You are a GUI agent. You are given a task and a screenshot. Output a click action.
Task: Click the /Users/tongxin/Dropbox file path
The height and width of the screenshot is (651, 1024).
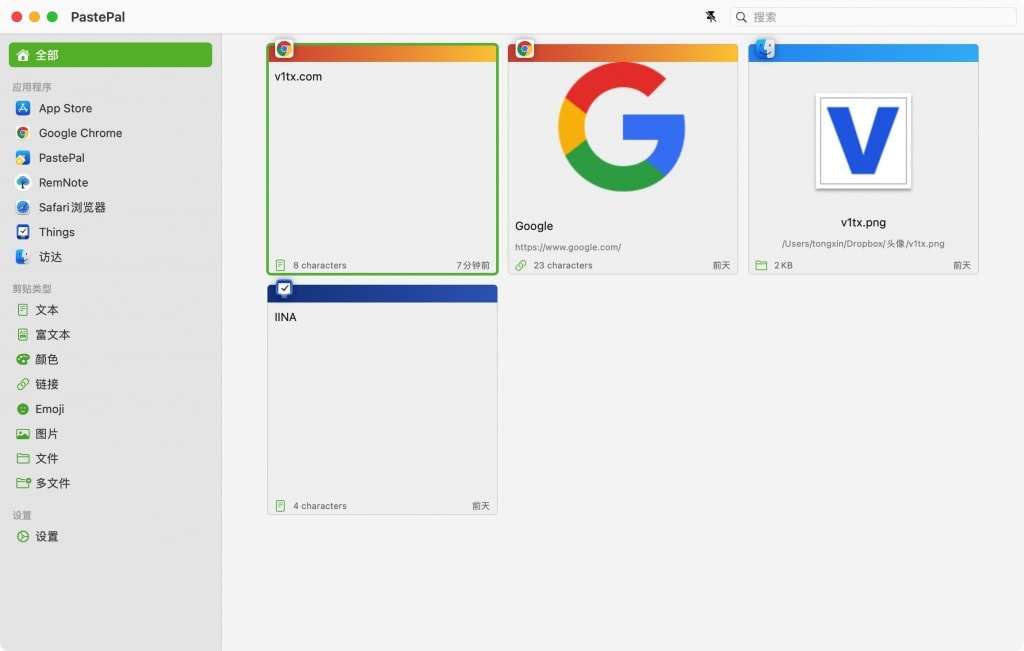863,244
